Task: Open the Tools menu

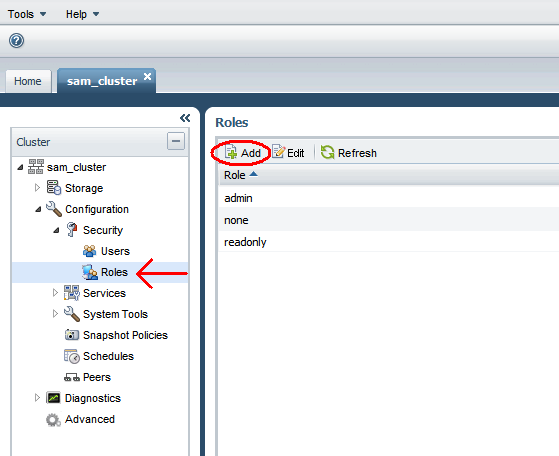Action: click(27, 14)
